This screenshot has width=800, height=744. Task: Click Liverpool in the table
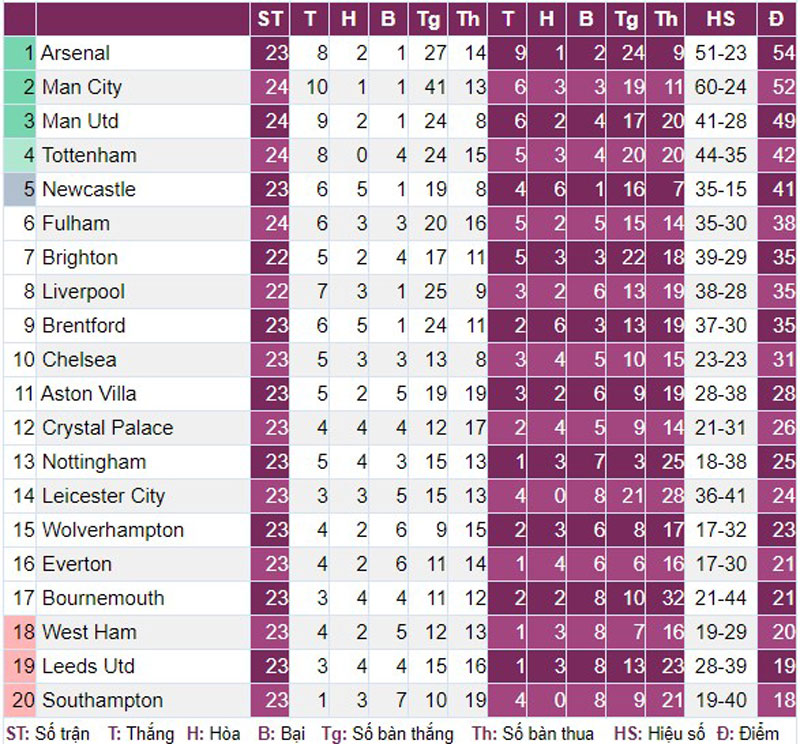click(83, 292)
